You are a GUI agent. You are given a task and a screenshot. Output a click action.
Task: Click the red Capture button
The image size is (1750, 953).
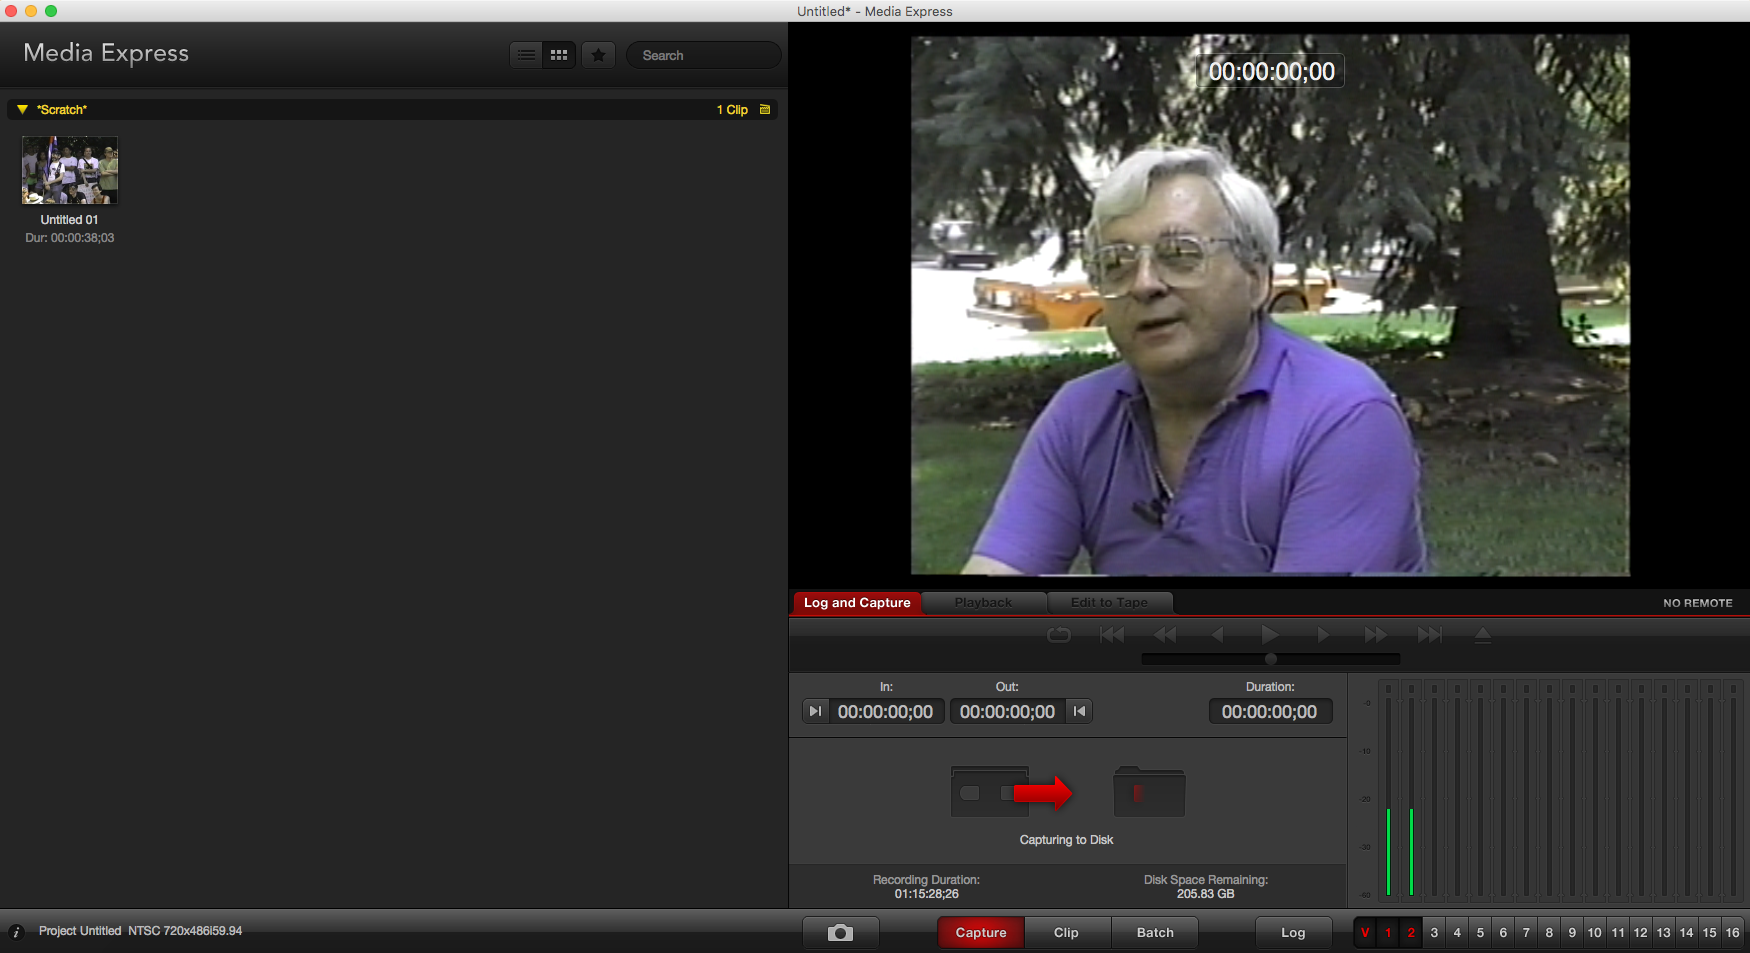[x=981, y=932]
